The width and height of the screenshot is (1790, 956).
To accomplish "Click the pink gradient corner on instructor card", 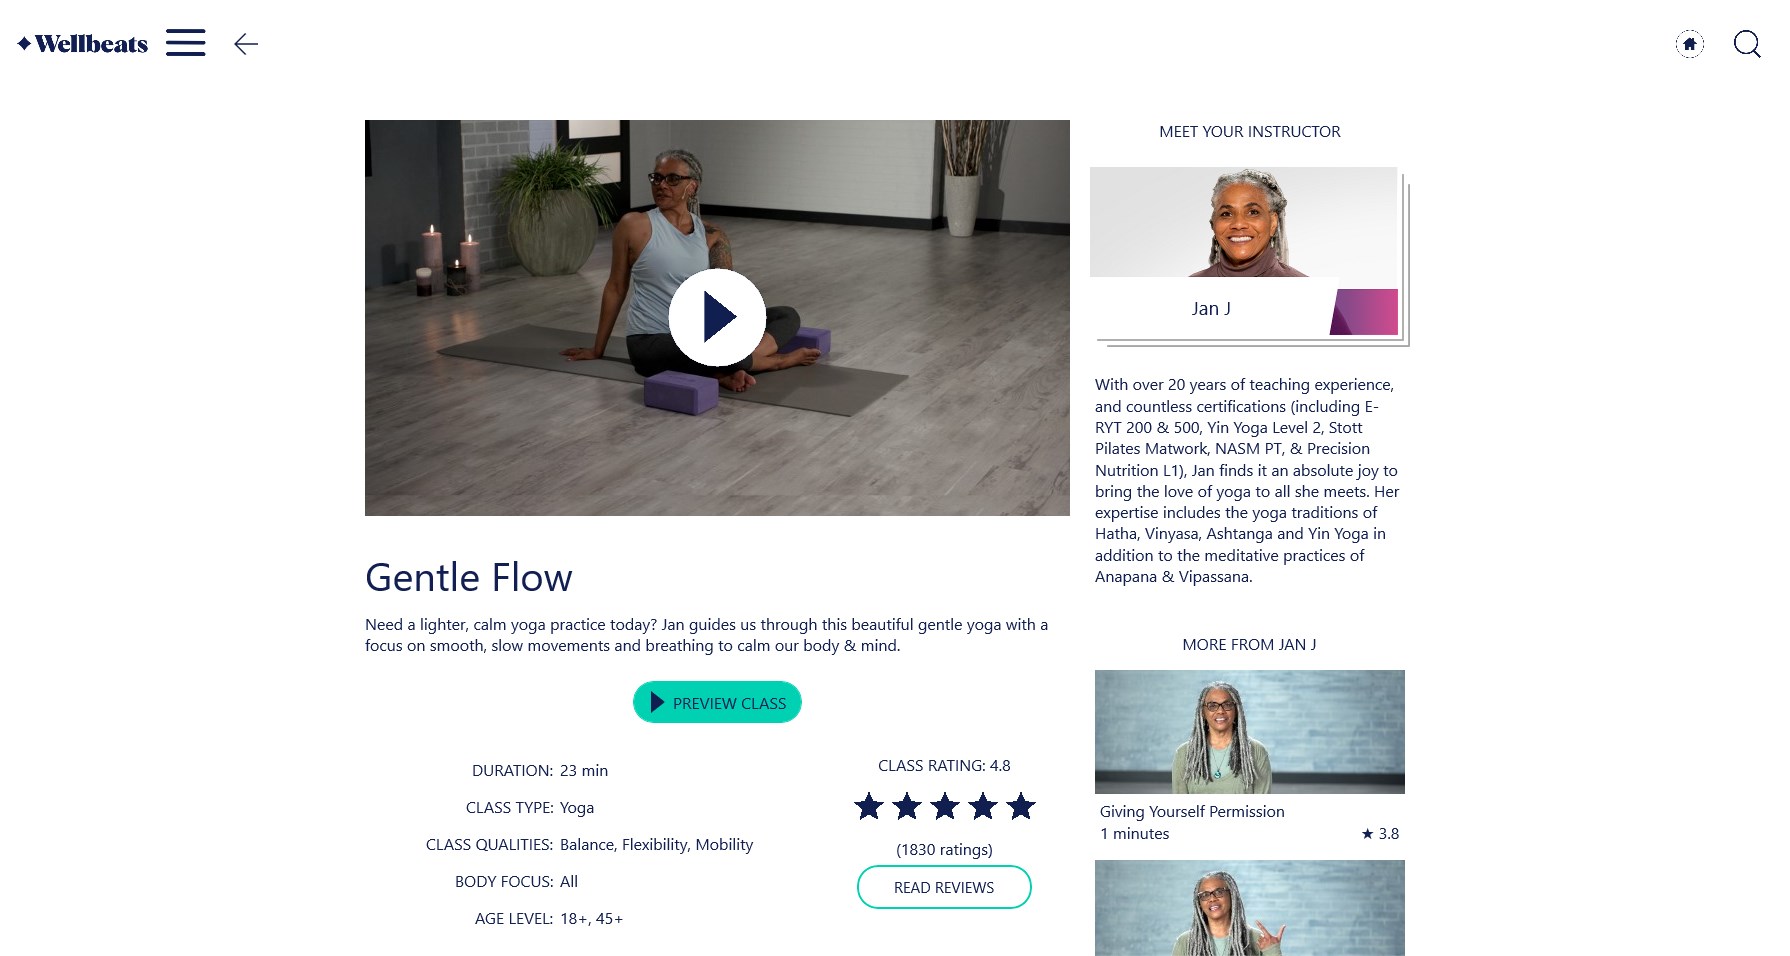I will (1364, 311).
